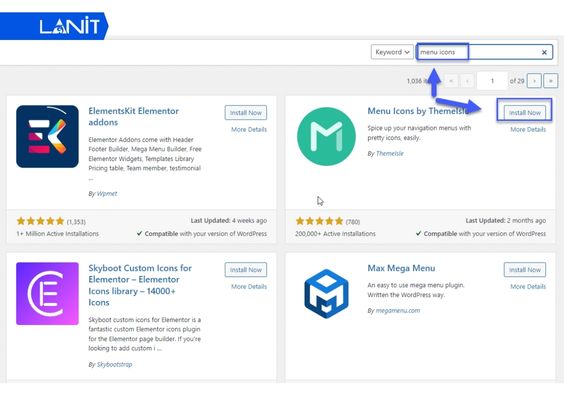Click the compatibility checkmark under ElementsKit

click(x=140, y=233)
